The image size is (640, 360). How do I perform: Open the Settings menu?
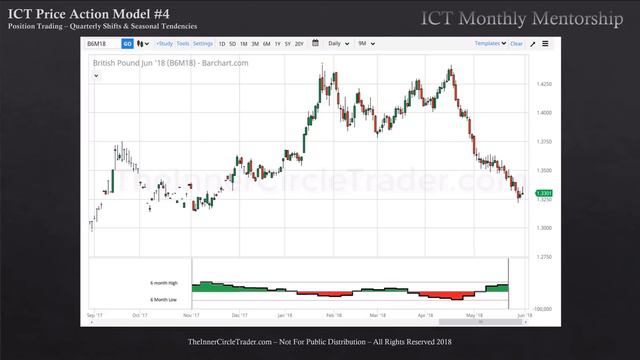203,43
